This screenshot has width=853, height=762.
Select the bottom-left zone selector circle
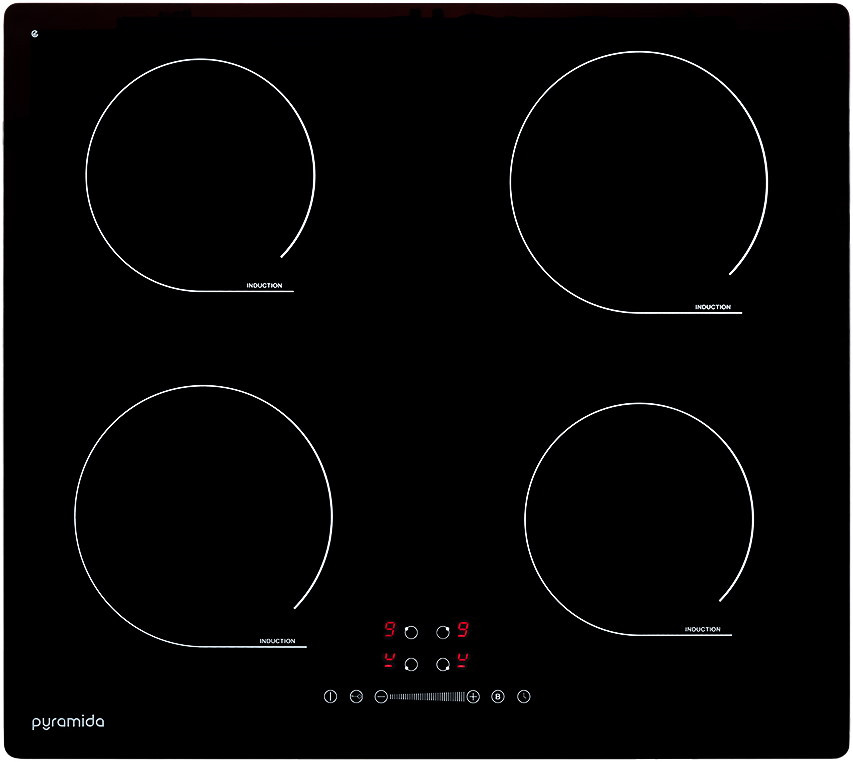tap(410, 664)
